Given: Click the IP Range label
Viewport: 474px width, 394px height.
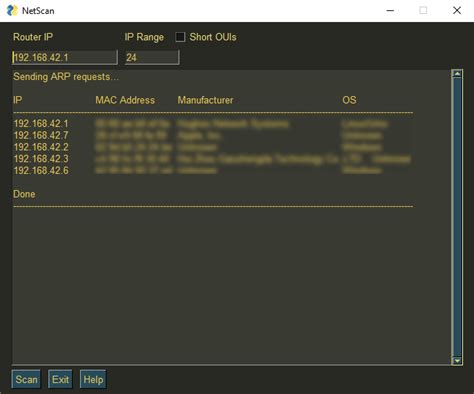Looking at the screenshot, I should tap(144, 37).
